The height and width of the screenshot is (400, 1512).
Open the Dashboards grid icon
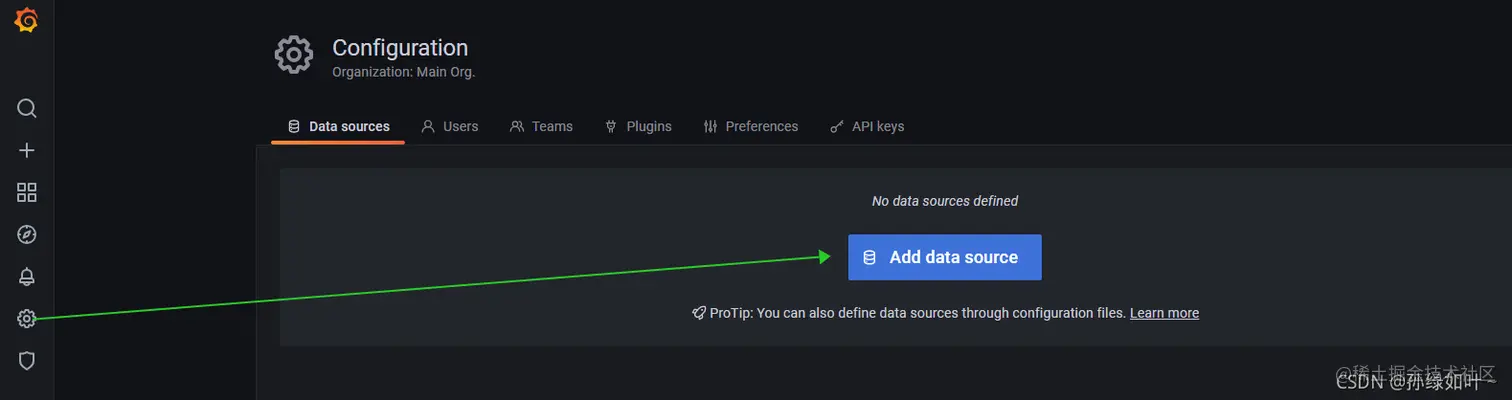[27, 192]
